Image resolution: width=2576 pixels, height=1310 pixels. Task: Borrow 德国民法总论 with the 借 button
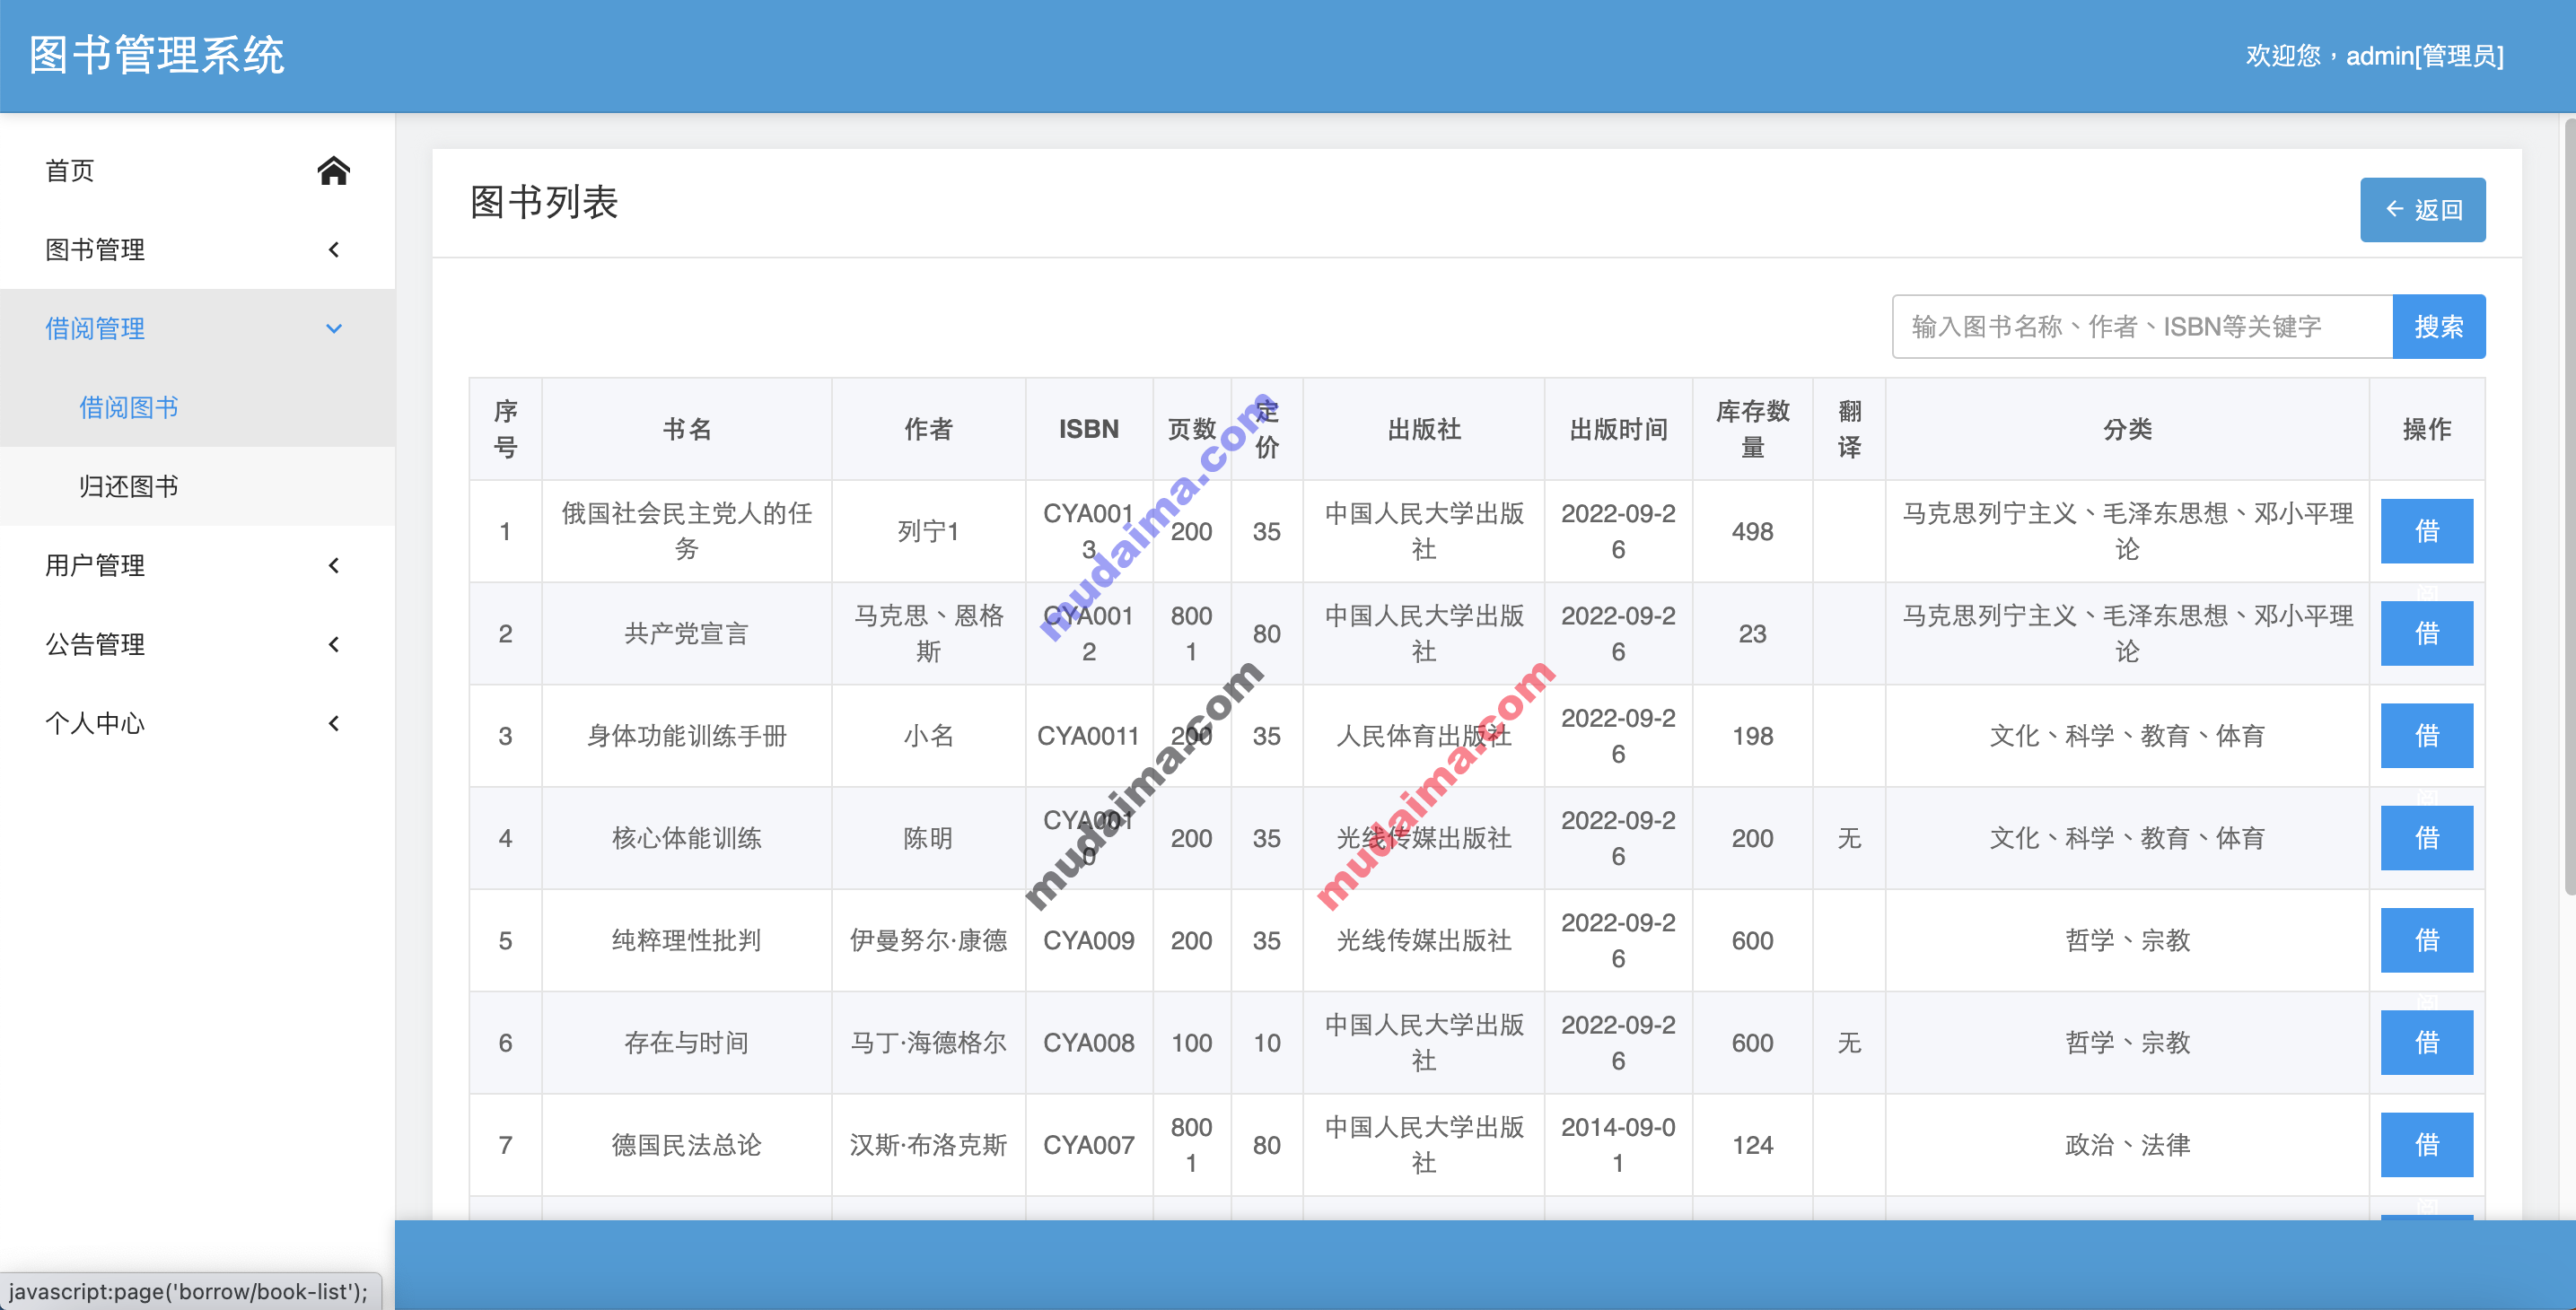[x=2426, y=1145]
